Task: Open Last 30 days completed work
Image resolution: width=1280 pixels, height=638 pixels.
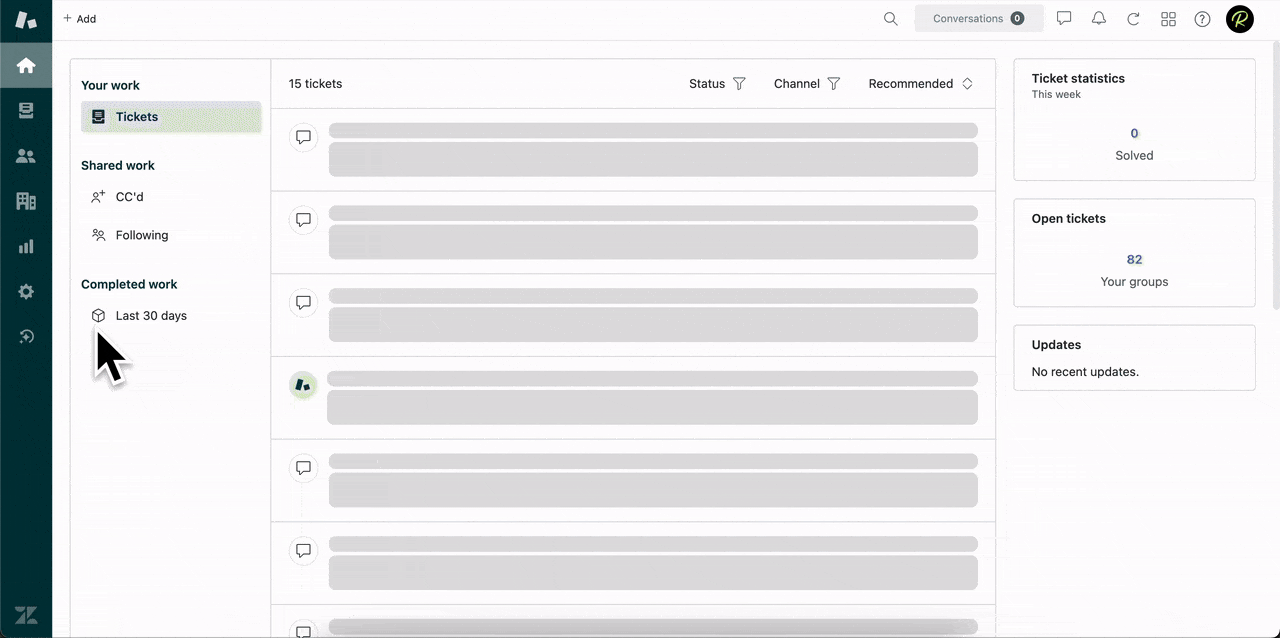Action: tap(150, 316)
